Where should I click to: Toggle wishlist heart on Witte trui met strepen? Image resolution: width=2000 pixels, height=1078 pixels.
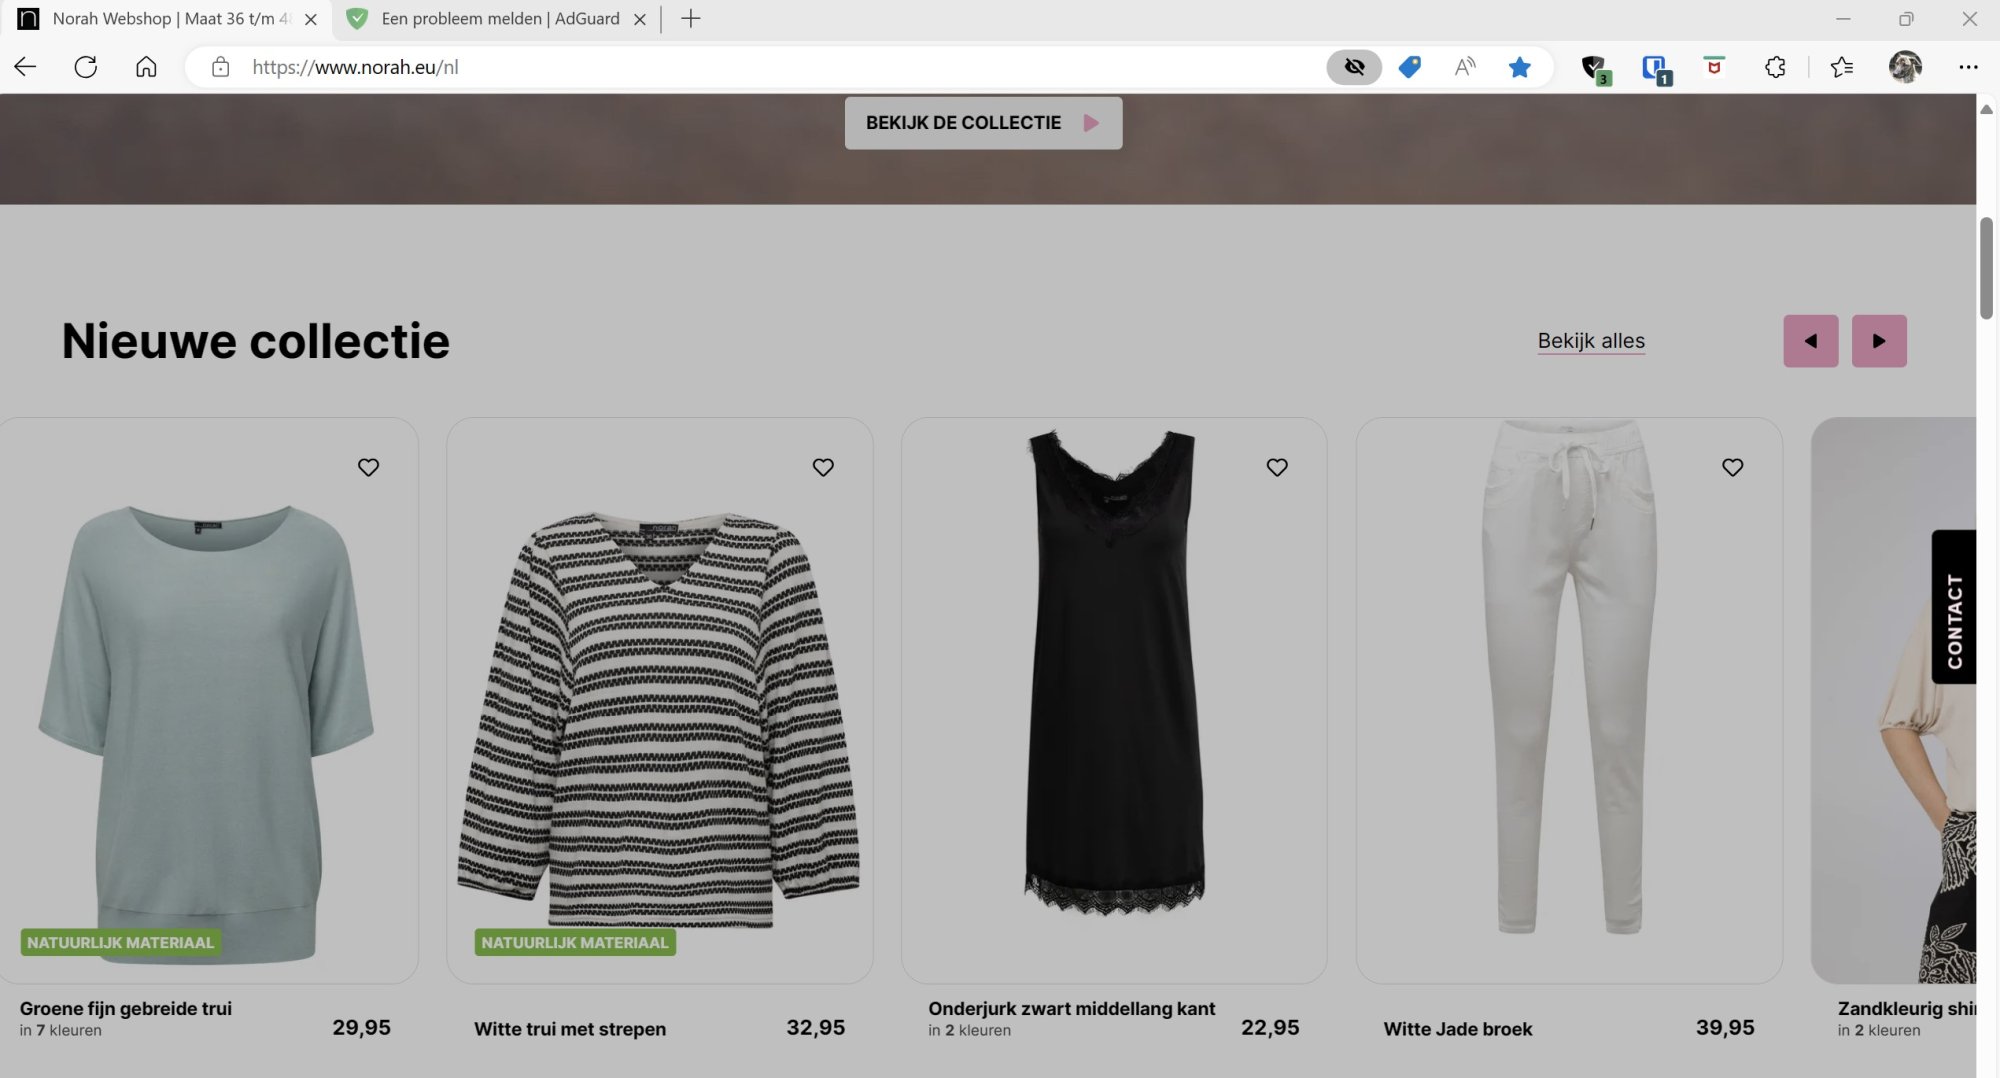point(823,467)
